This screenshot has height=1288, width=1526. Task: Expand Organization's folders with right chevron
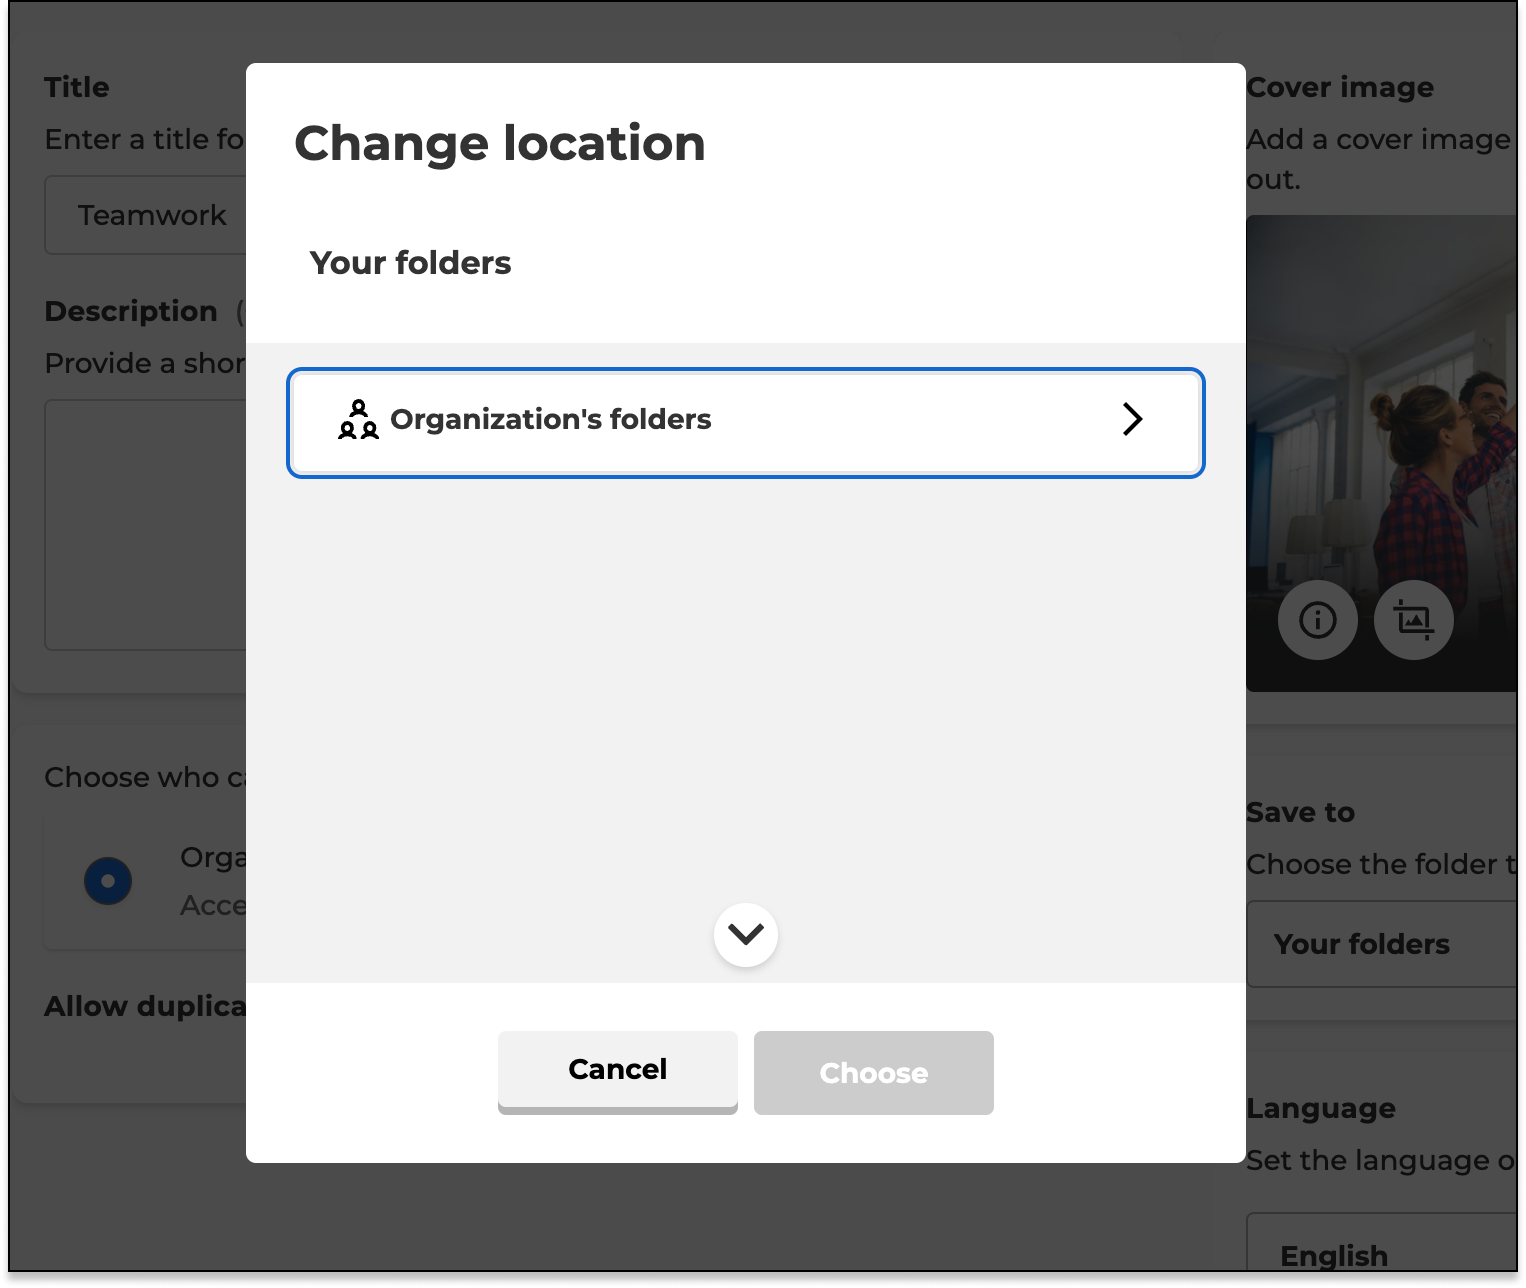(x=1132, y=420)
